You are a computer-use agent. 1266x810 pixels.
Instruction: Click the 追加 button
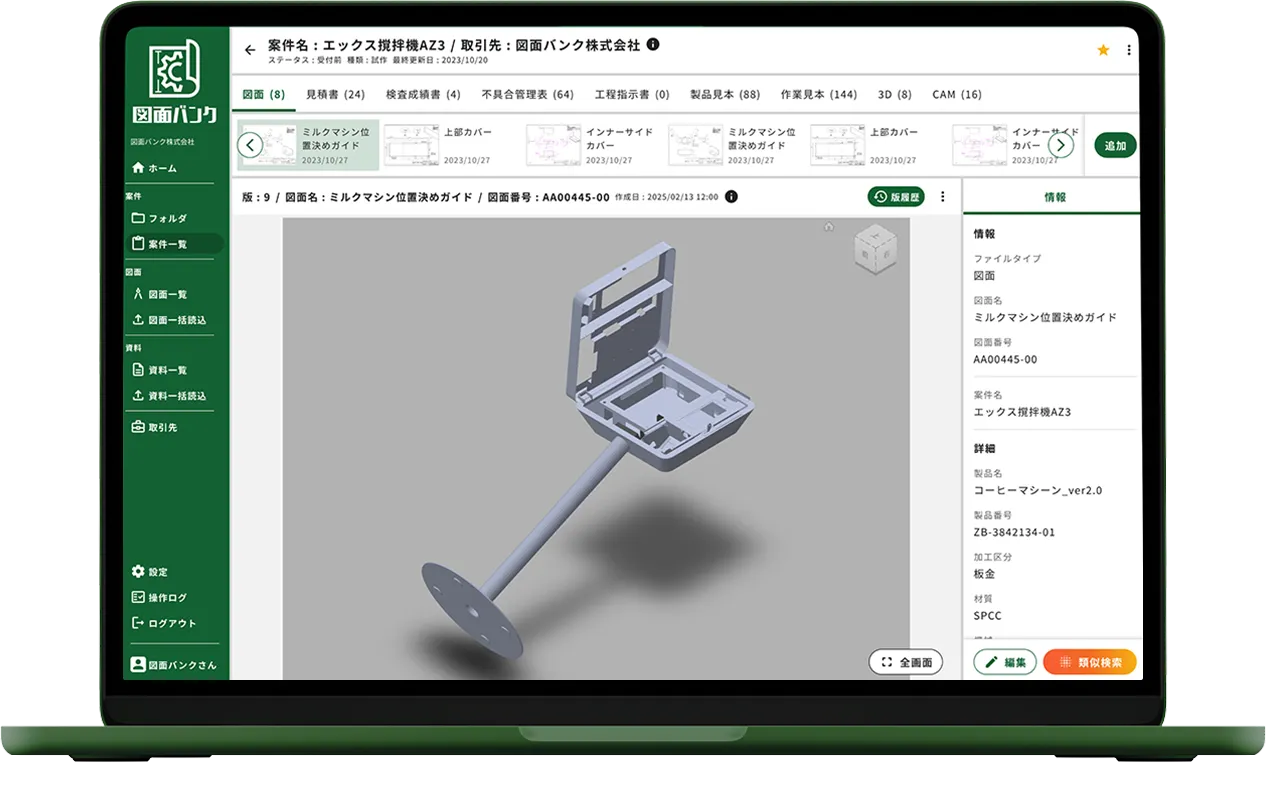coord(1115,146)
